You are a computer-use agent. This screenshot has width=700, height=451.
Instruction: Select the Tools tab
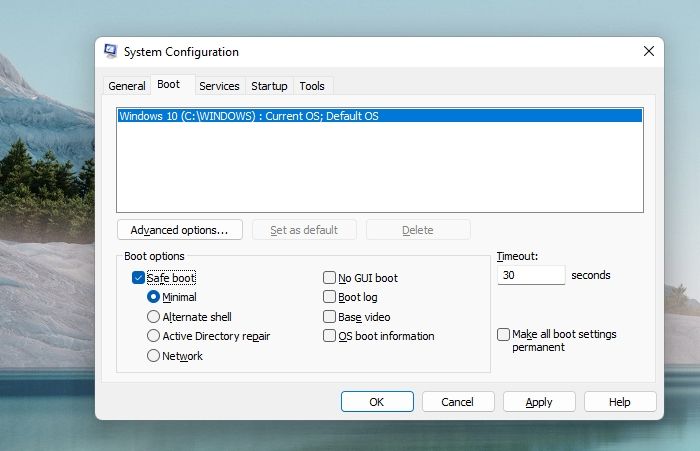[x=312, y=86]
